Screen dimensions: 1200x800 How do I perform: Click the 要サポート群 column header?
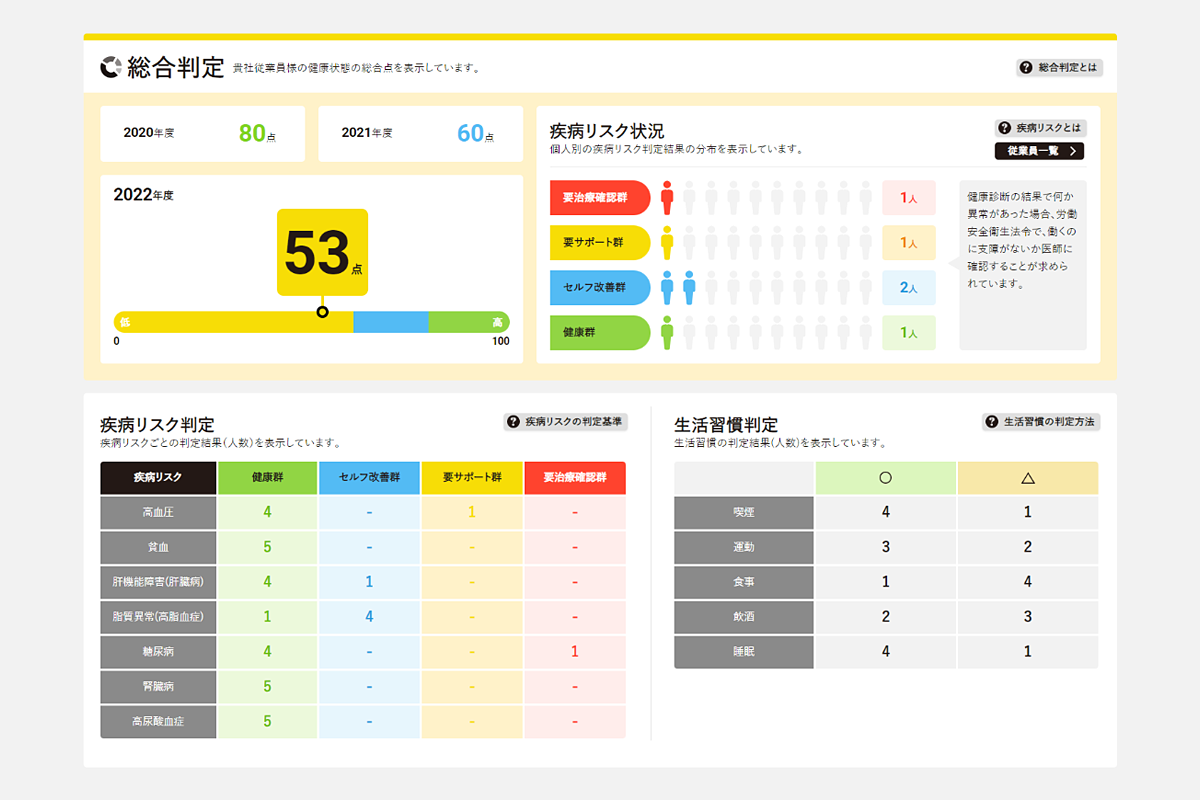coord(472,477)
